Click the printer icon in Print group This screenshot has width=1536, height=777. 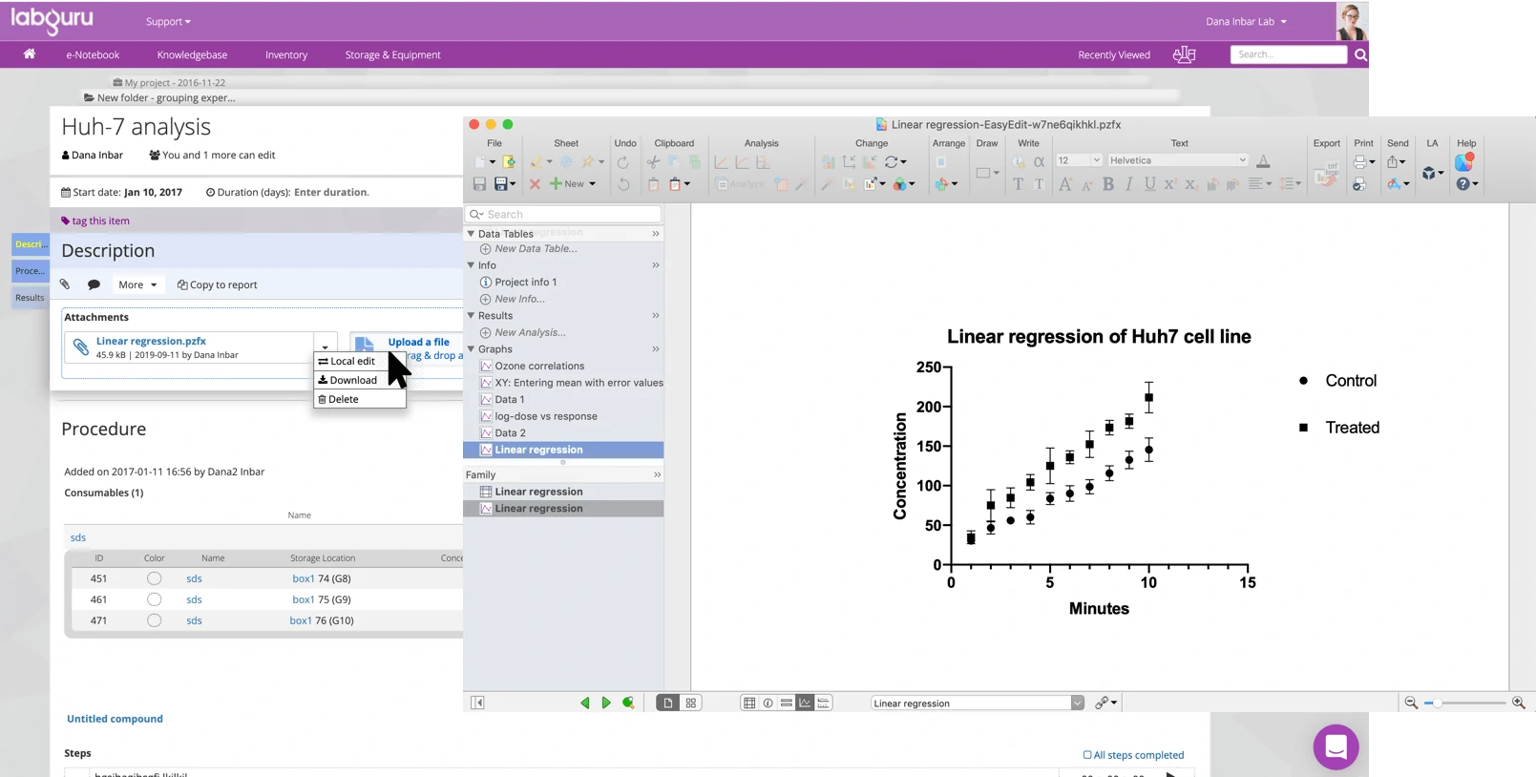coord(1359,162)
